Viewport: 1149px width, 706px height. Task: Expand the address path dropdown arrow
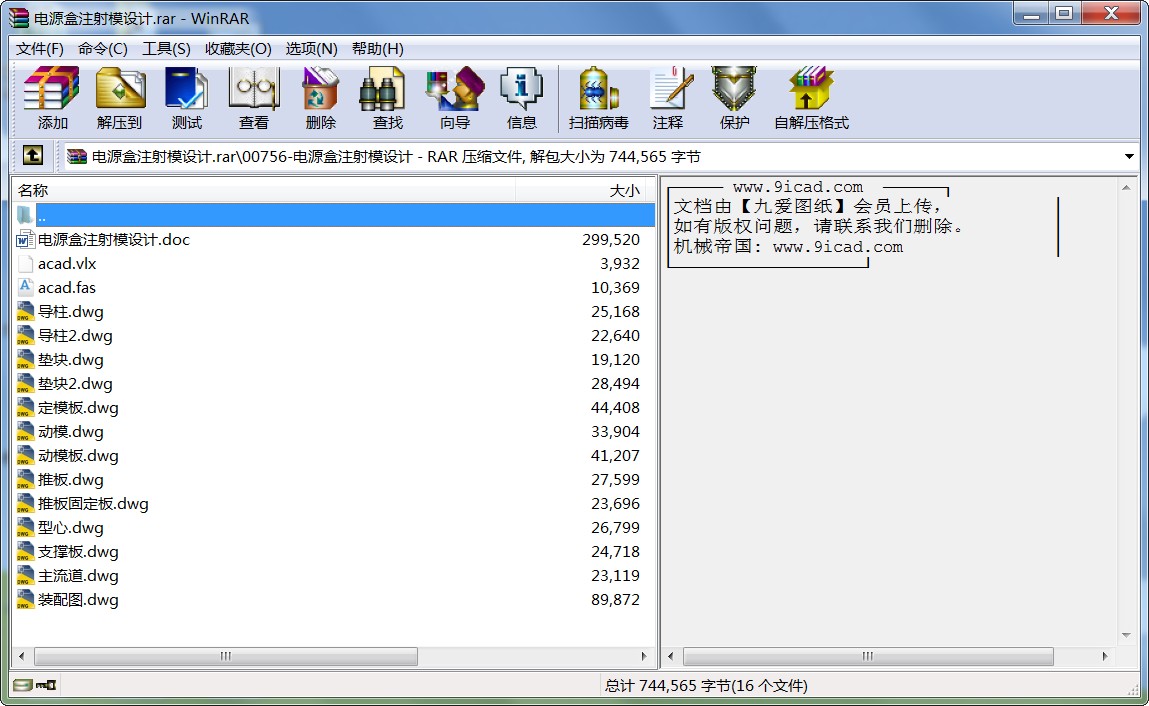[x=1129, y=157]
